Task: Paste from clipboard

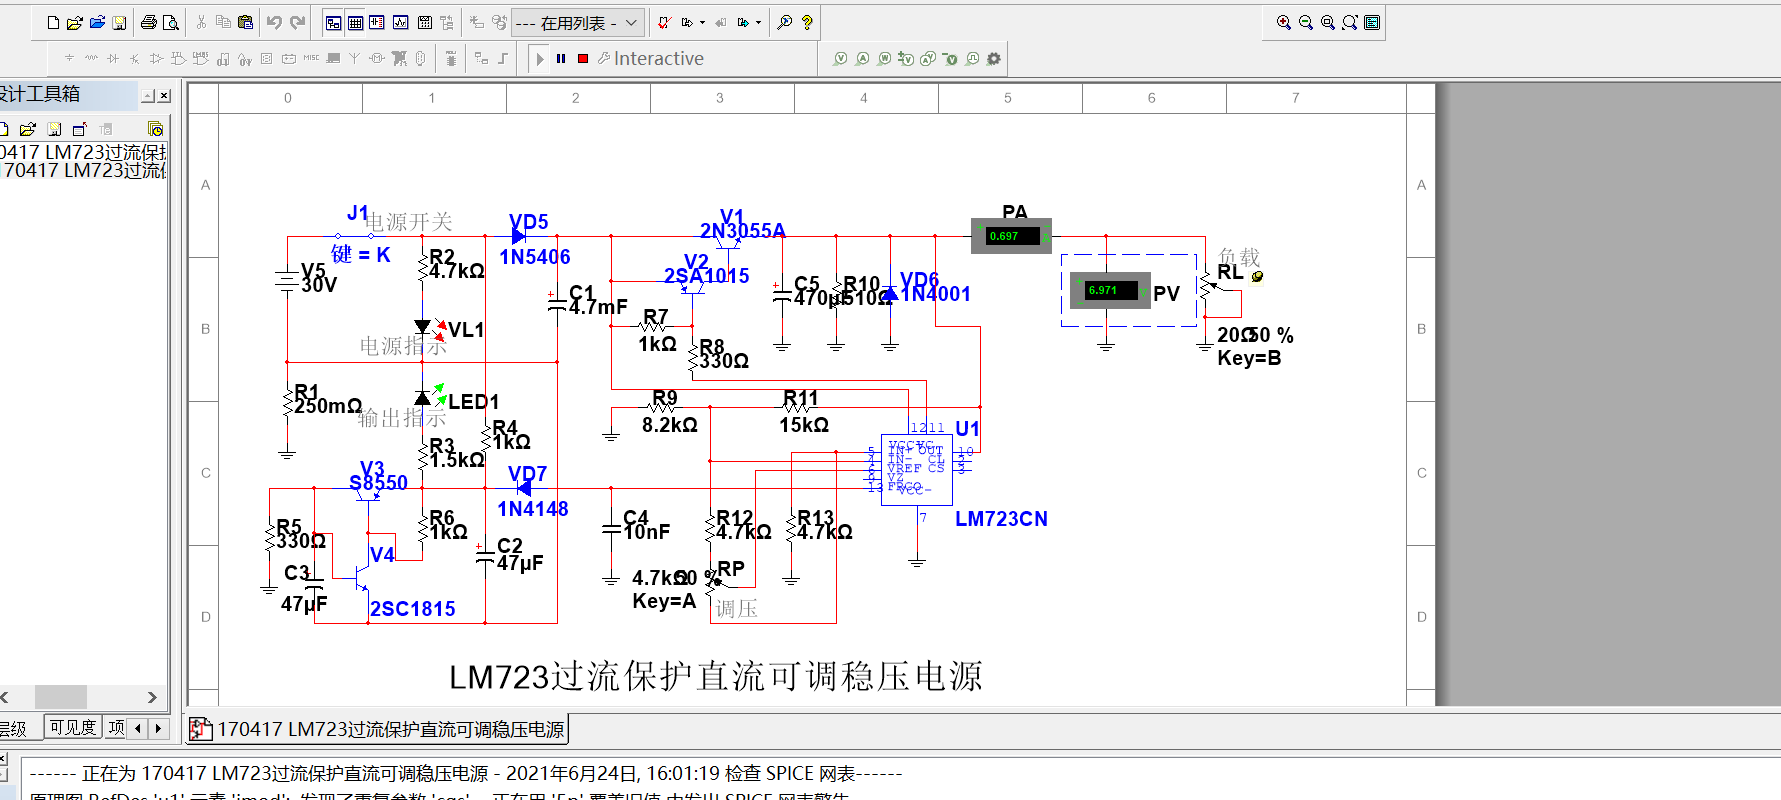Action: click(x=245, y=22)
